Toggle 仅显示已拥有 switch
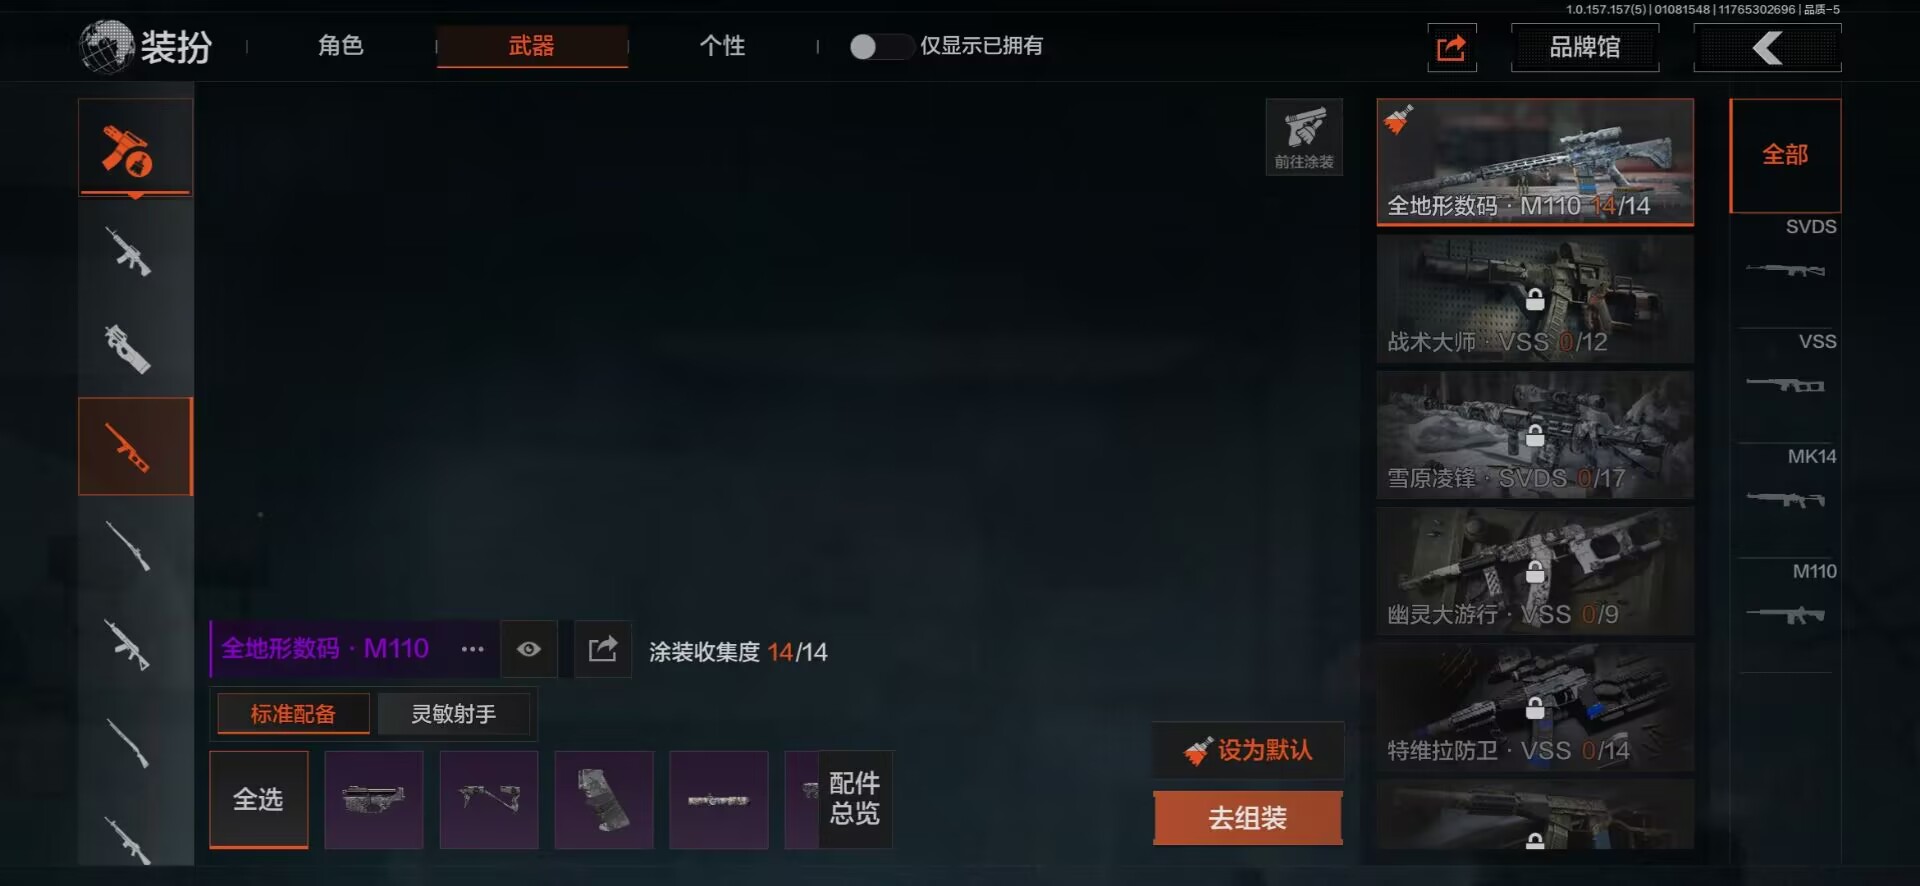Viewport: 1920px width, 886px height. pos(880,46)
